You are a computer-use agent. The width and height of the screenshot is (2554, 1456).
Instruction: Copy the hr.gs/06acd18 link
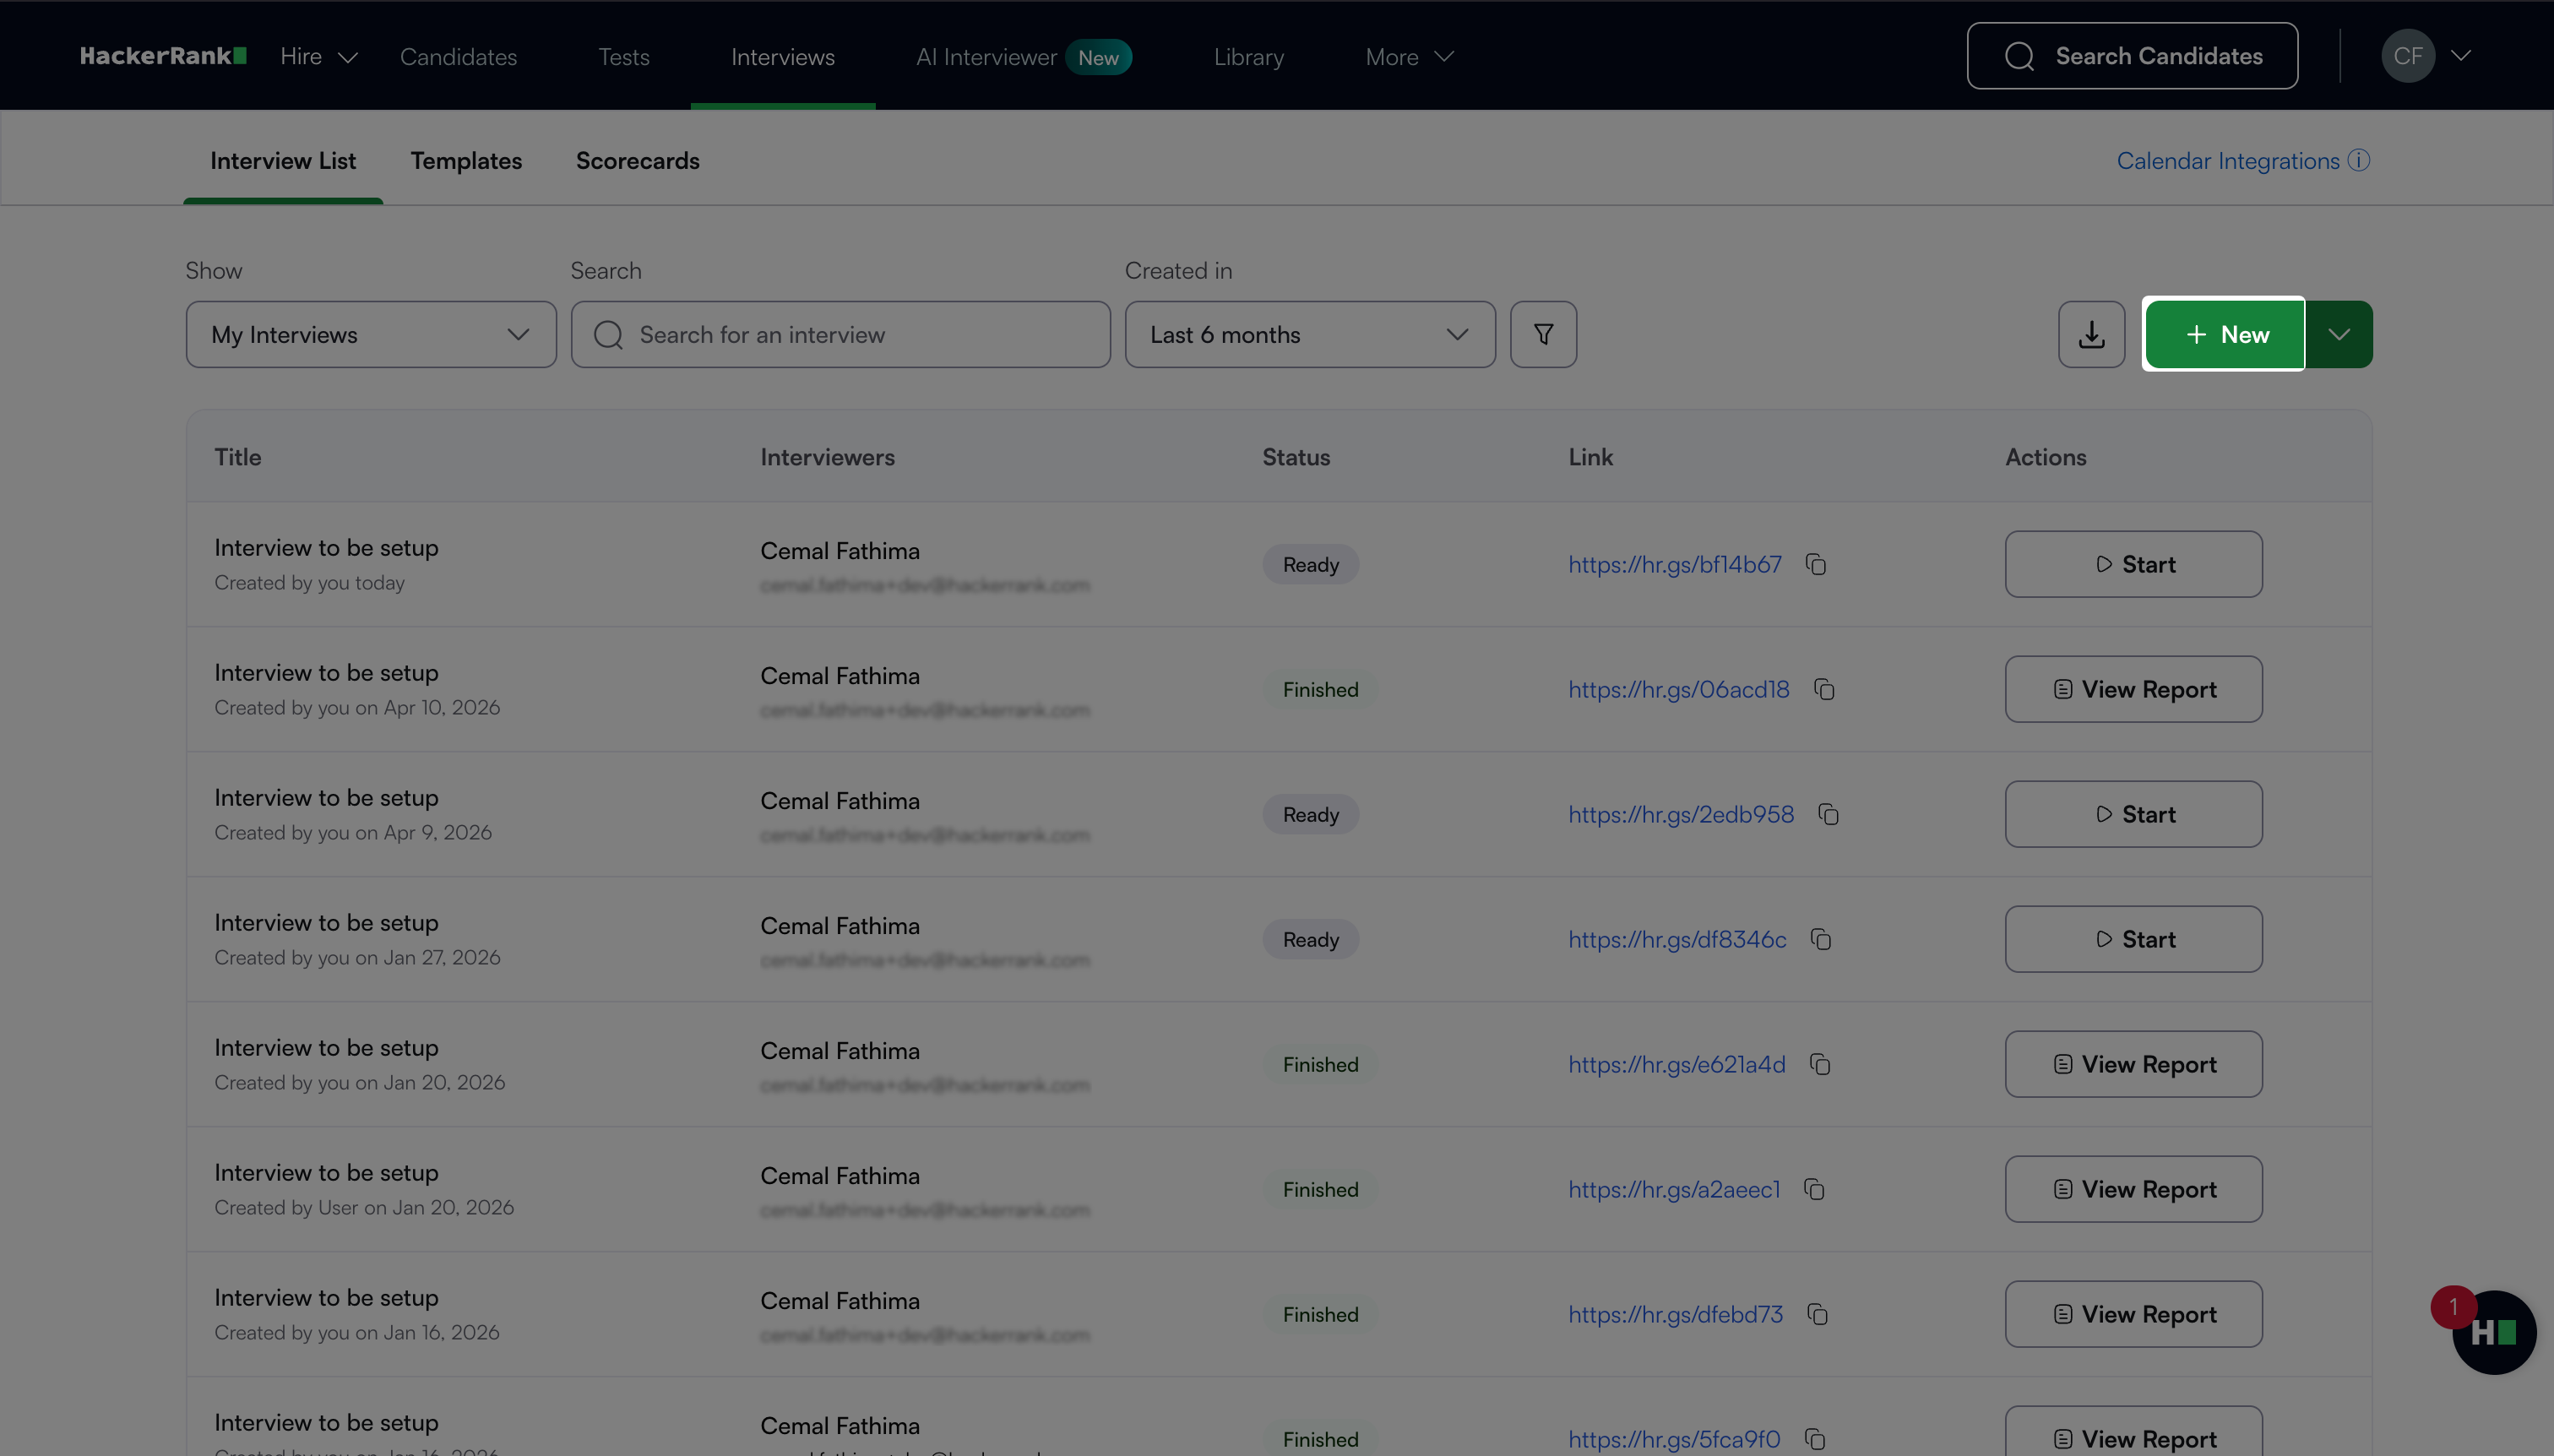(1824, 690)
